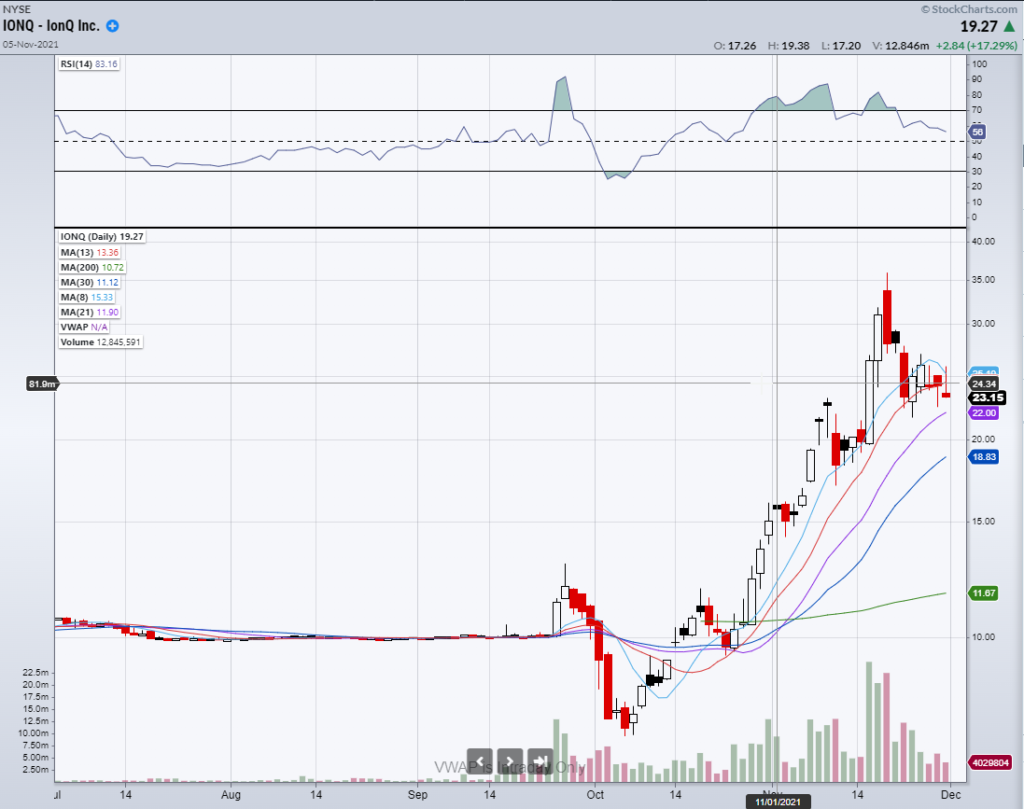The height and width of the screenshot is (809, 1024).
Task: Jump to latest bar with skip-to-end button
Action: [x=540, y=762]
